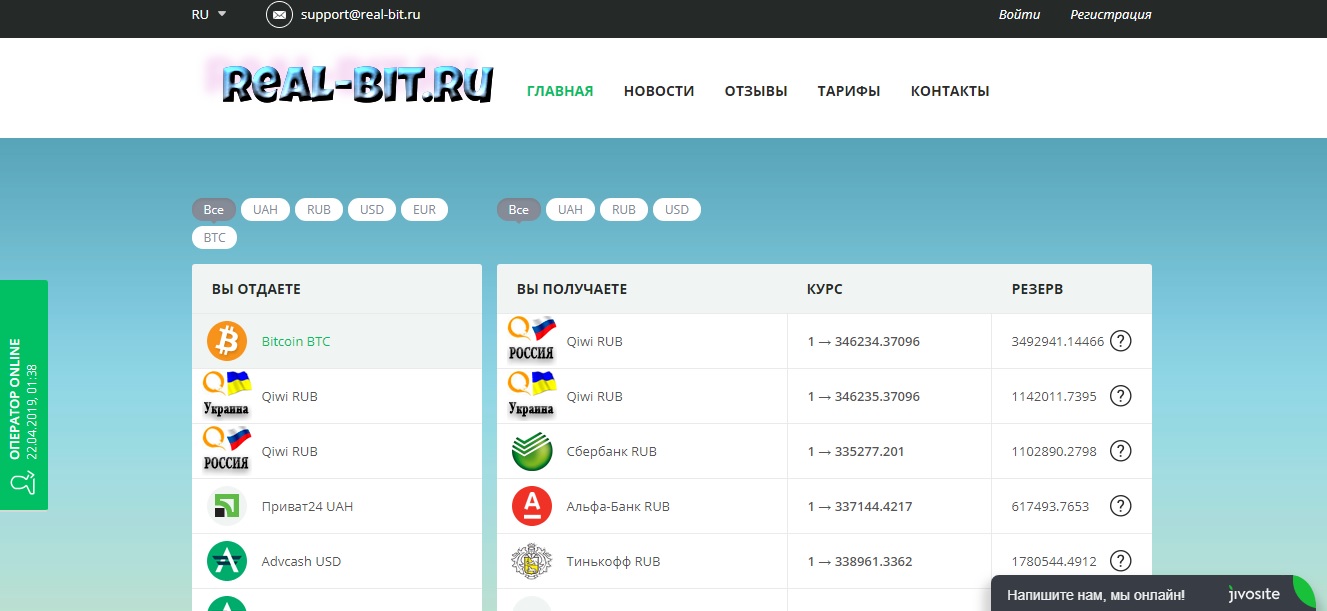Click the Advcash USD icon
This screenshot has width=1327, height=611.
pyautogui.click(x=227, y=561)
